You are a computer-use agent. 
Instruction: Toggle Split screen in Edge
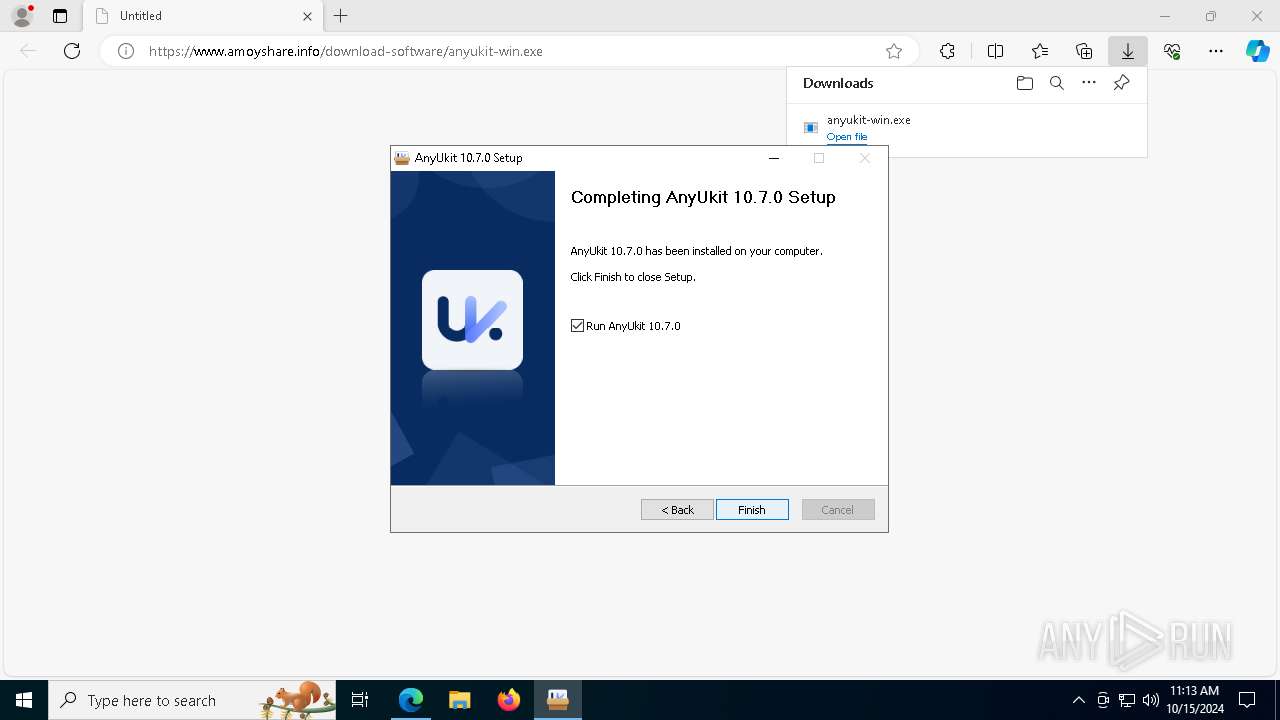click(x=995, y=51)
